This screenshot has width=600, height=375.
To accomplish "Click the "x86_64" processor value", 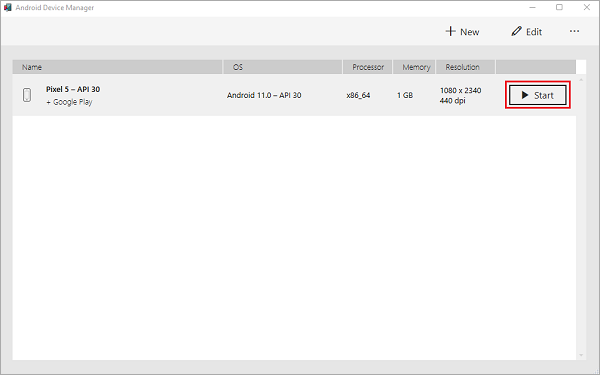I will pos(358,95).
